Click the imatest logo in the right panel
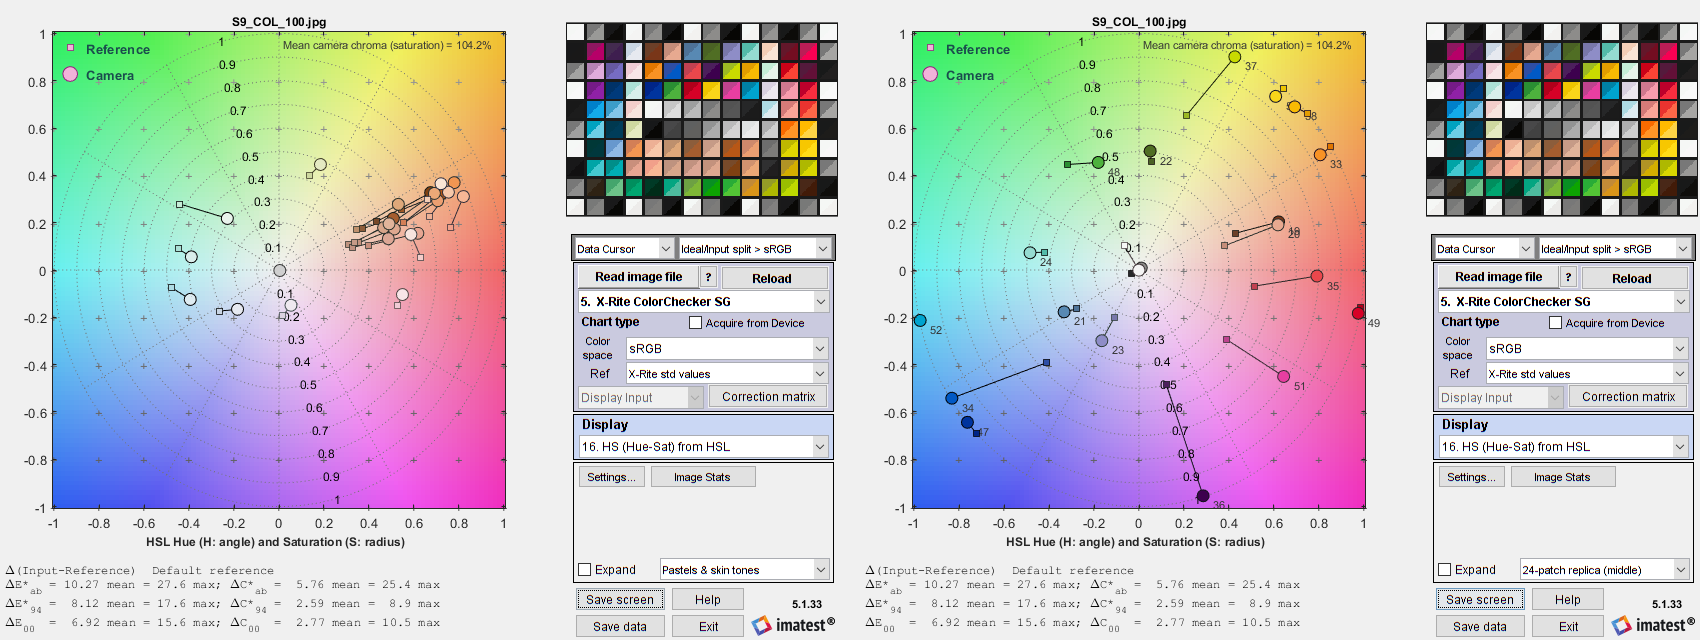Screen dimensions: 1700x640 [x=1654, y=625]
